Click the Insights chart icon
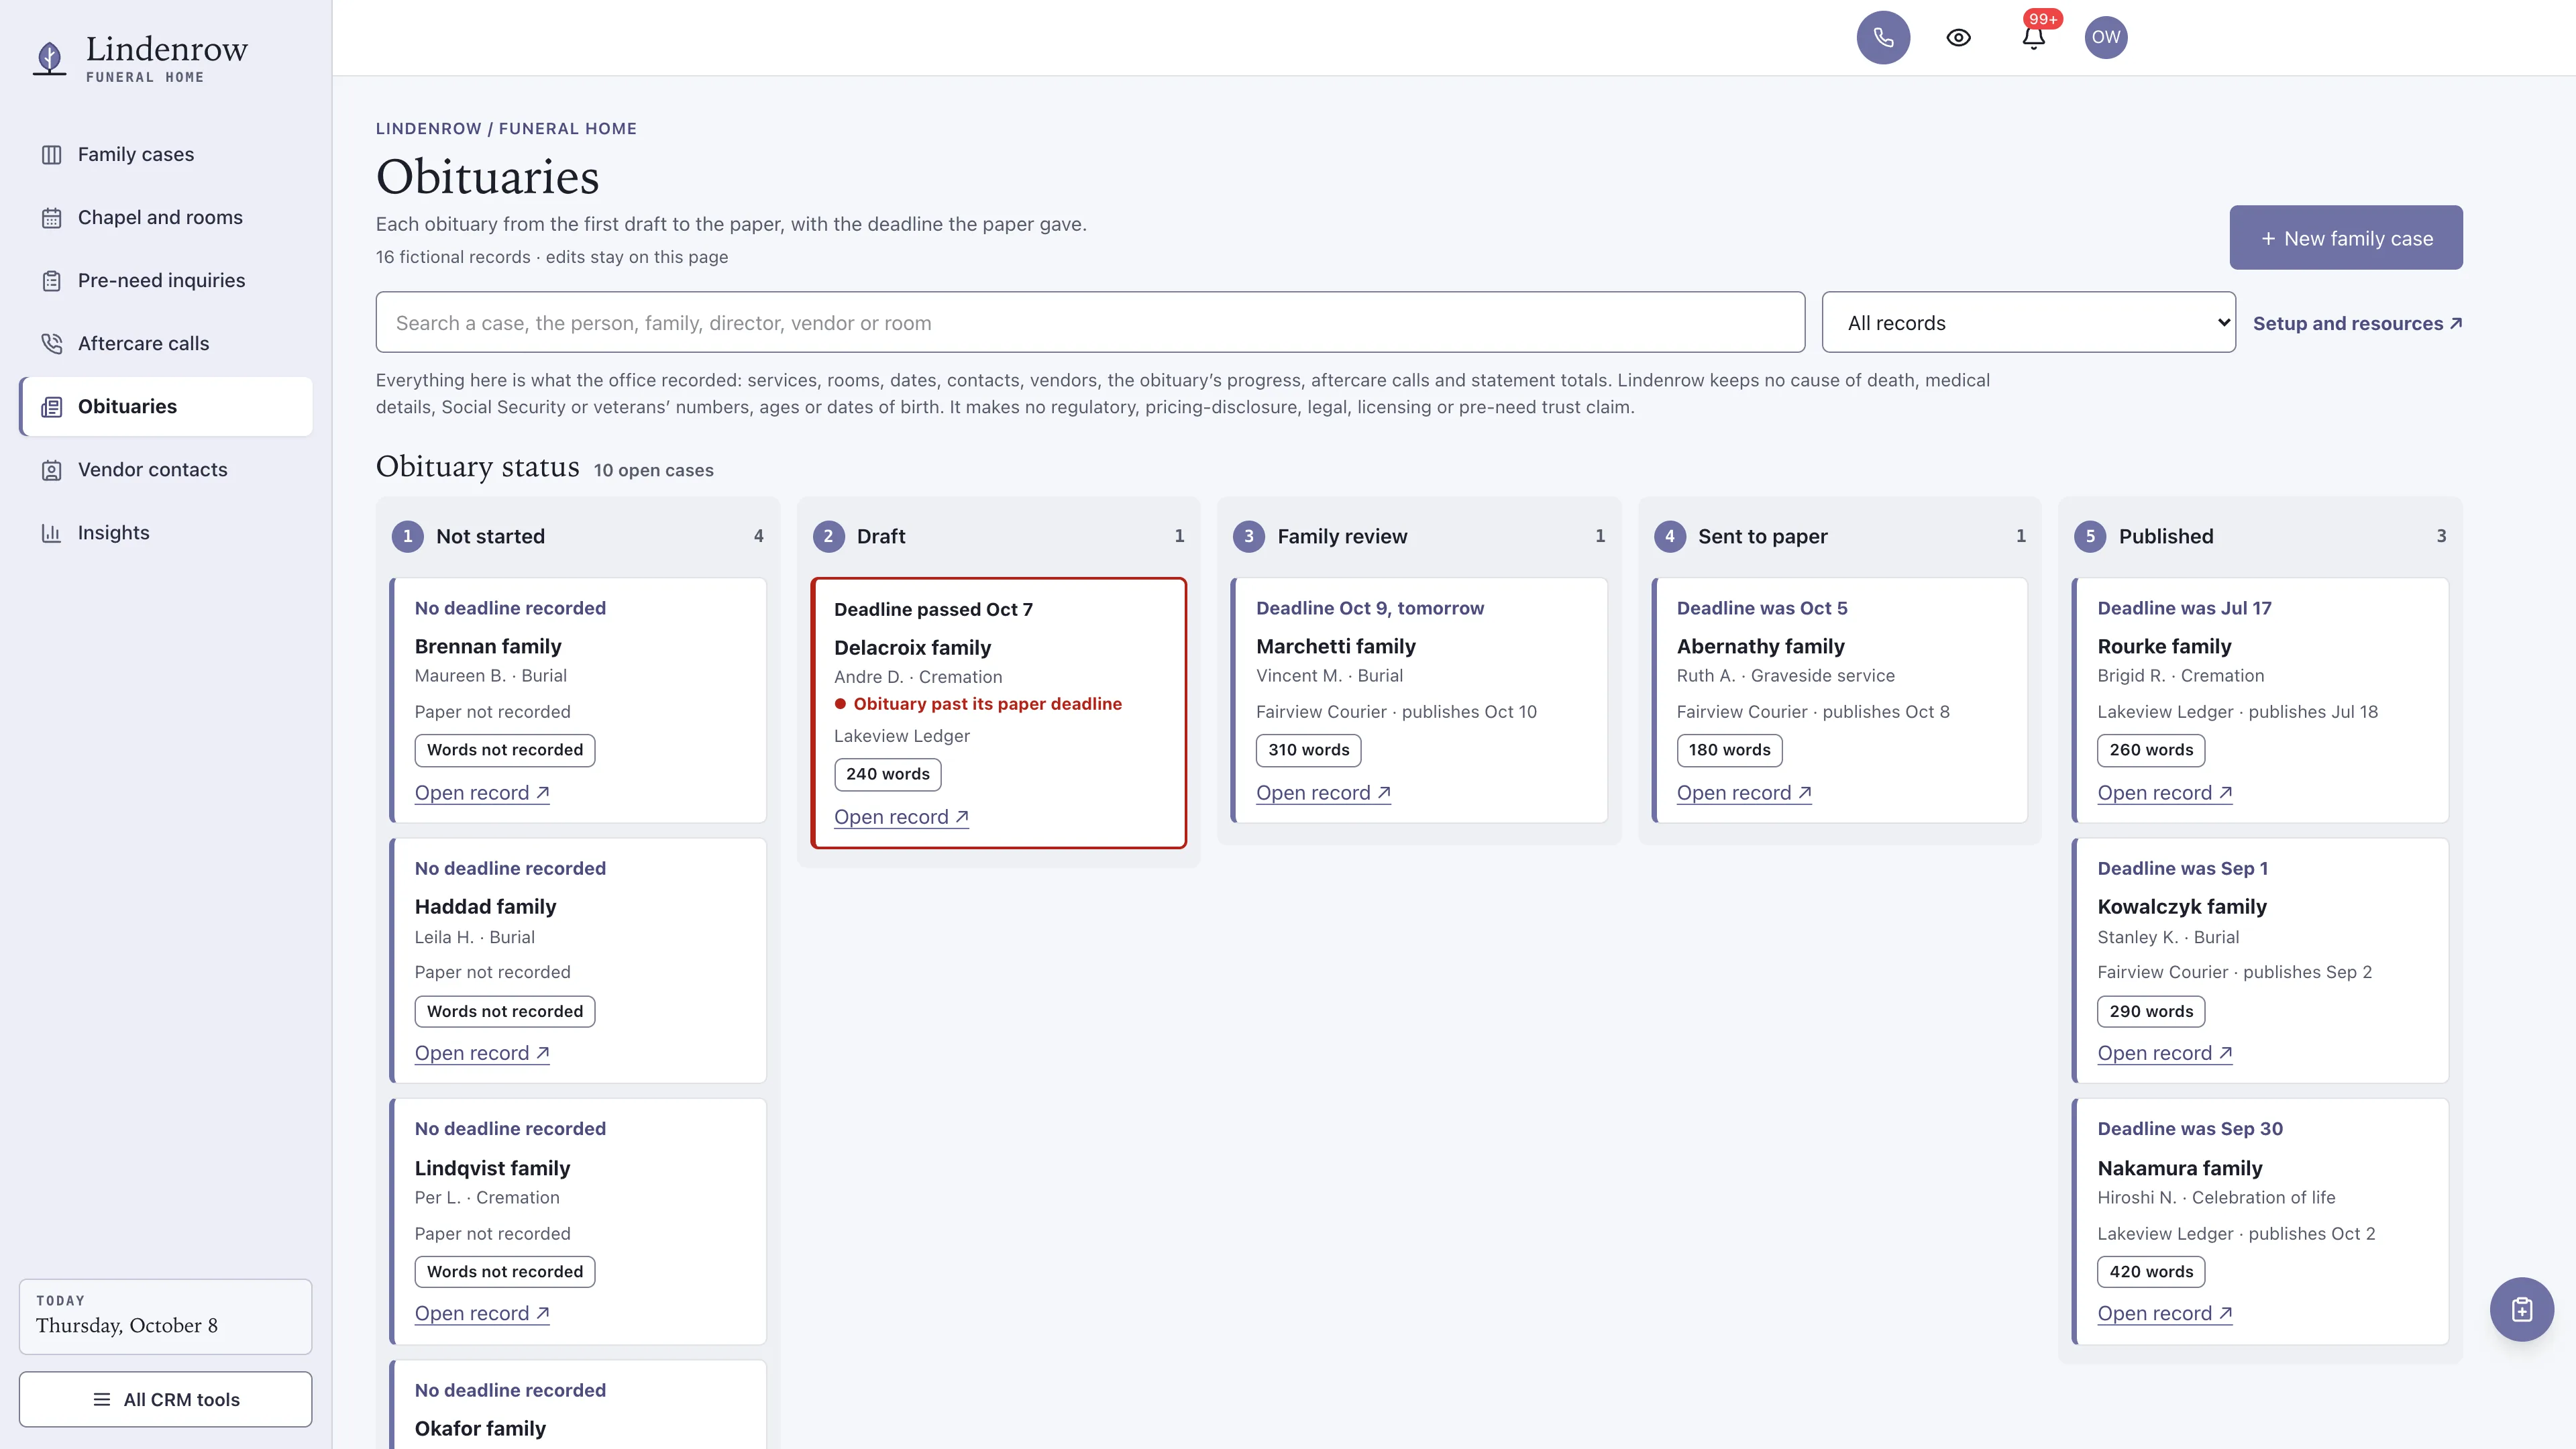 click(x=52, y=533)
